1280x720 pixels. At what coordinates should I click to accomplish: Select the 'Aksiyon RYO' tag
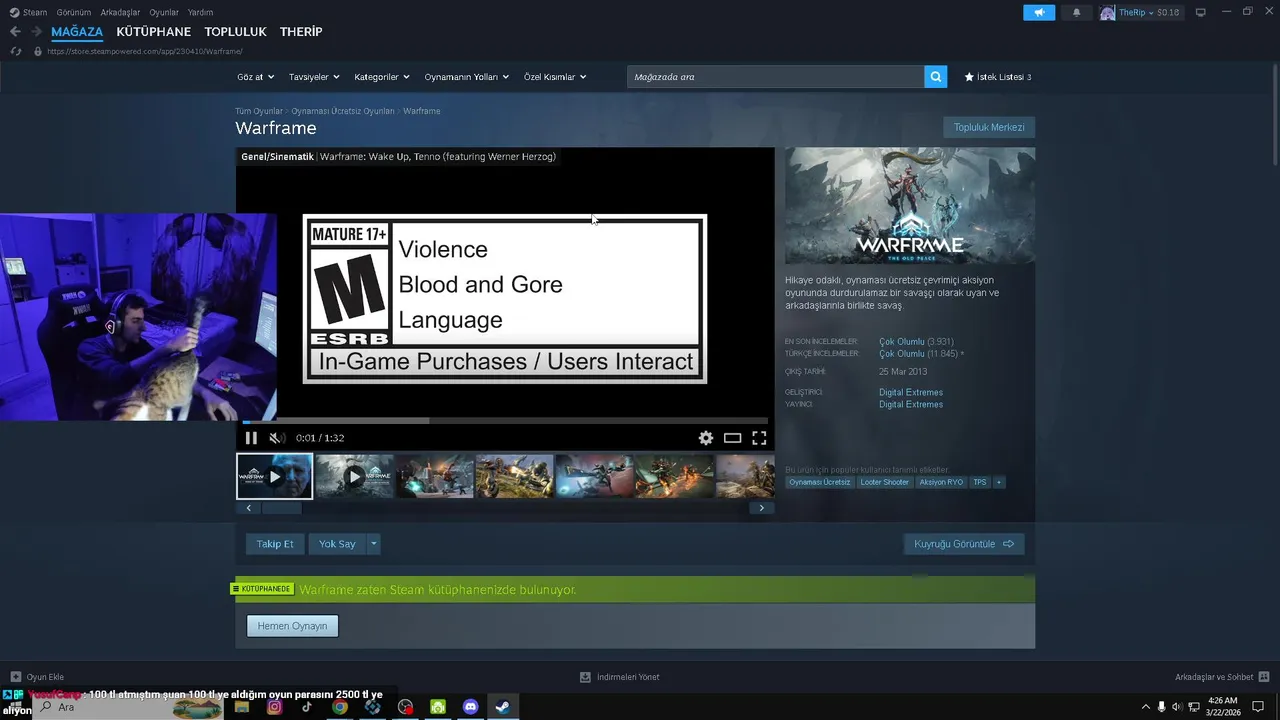point(941,482)
